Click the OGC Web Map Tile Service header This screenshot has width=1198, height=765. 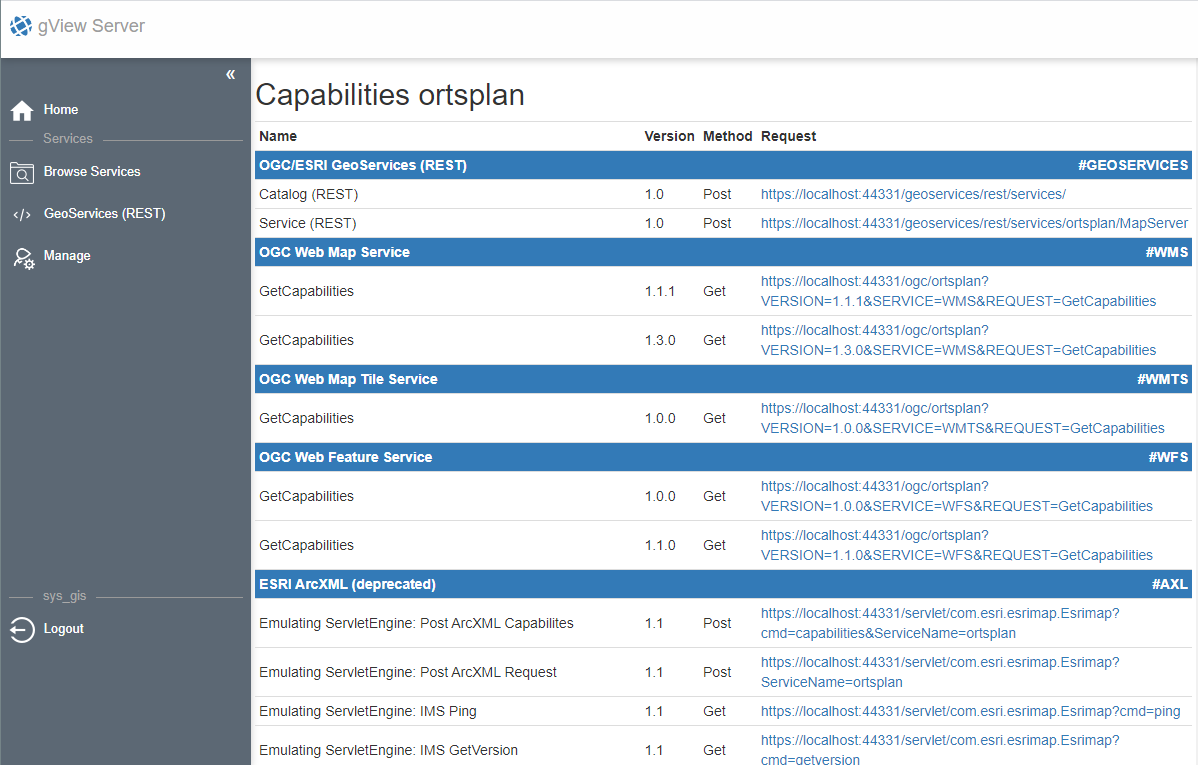coord(348,379)
